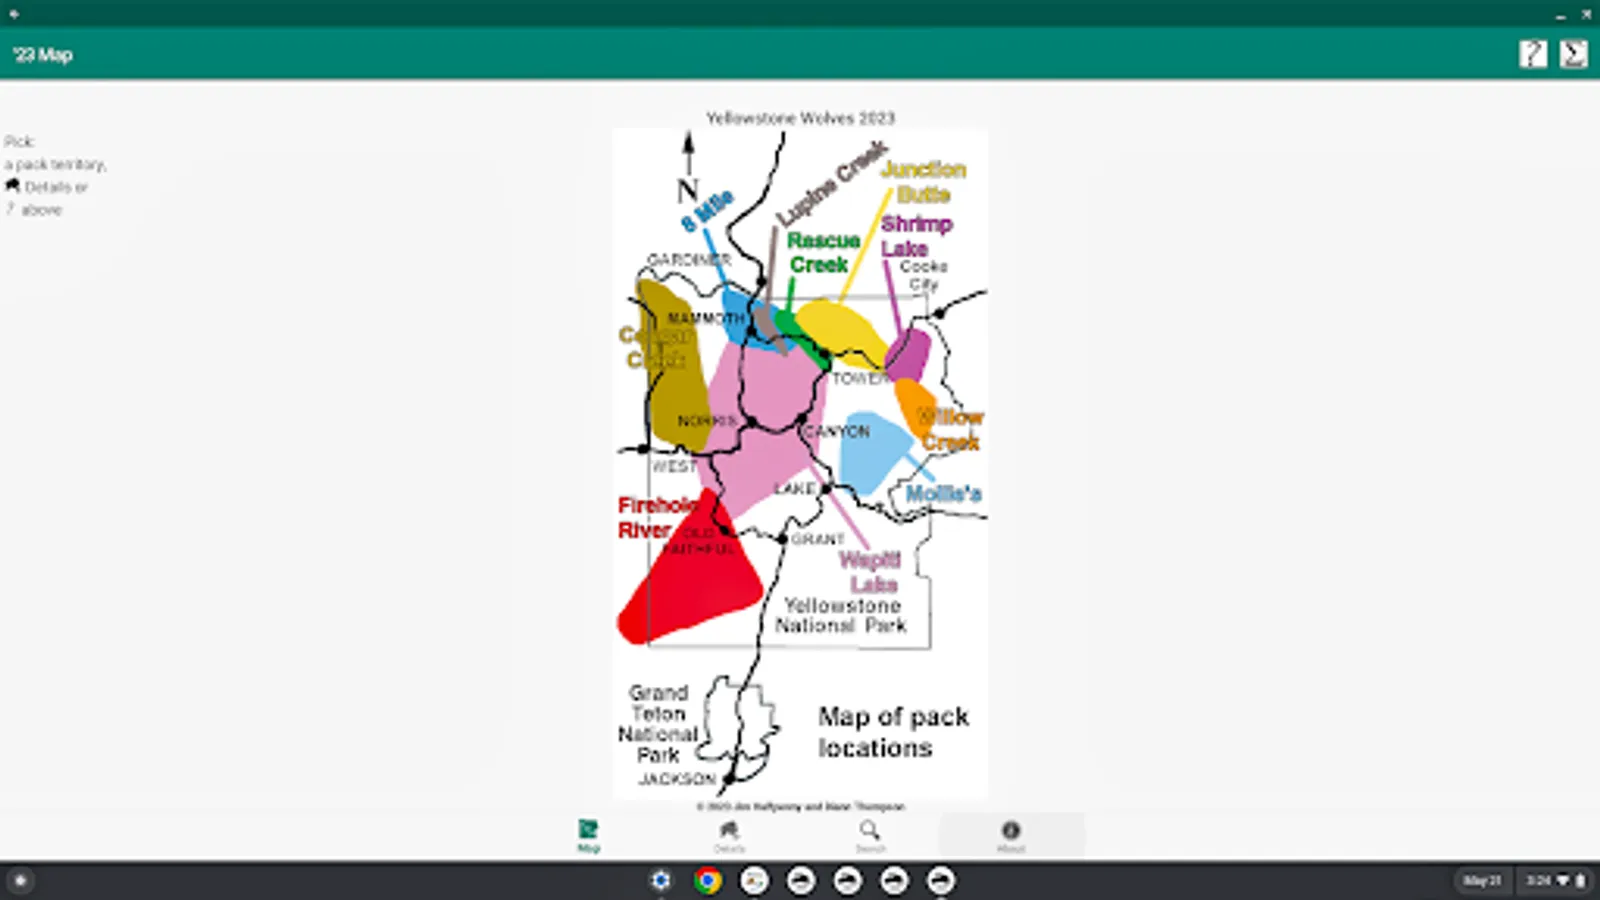1600x900 pixels.
Task: Click the "Firehole River" pack label
Action: click(657, 517)
